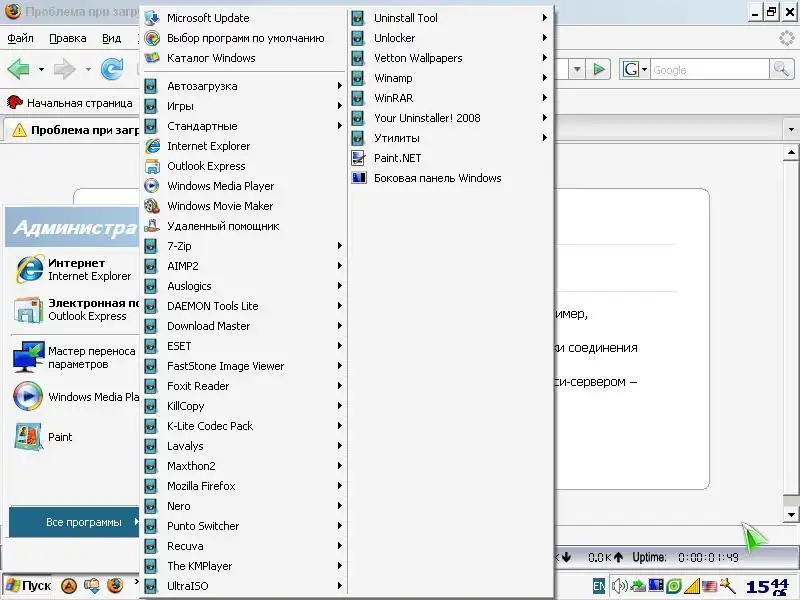Screen dimensions: 800x600
Task: Click the Firefox quick launch icon
Action: (115, 585)
